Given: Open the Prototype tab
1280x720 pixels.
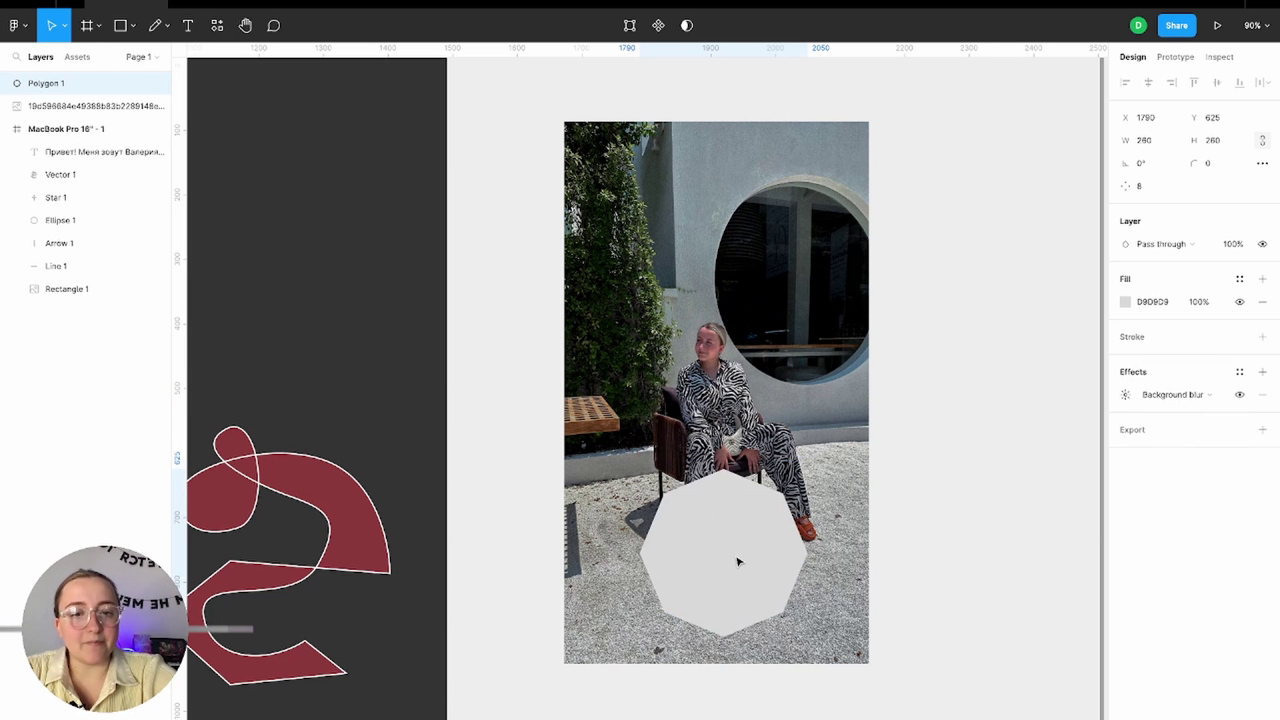Looking at the screenshot, I should pos(1175,57).
